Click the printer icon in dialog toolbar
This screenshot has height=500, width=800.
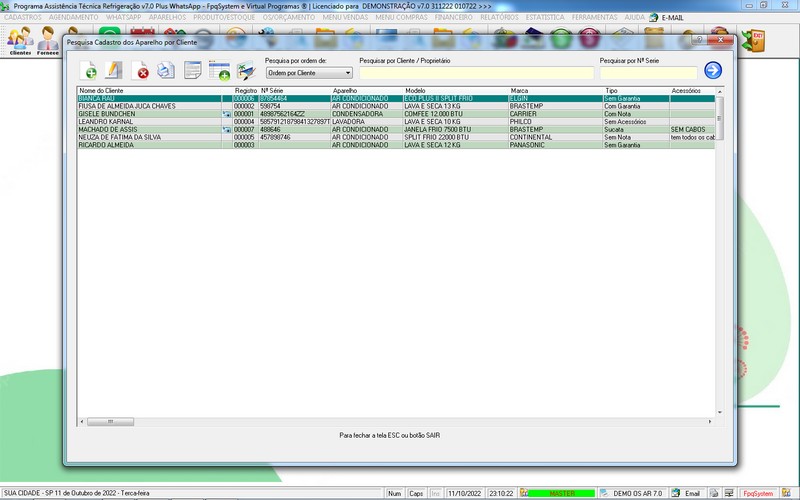click(166, 70)
